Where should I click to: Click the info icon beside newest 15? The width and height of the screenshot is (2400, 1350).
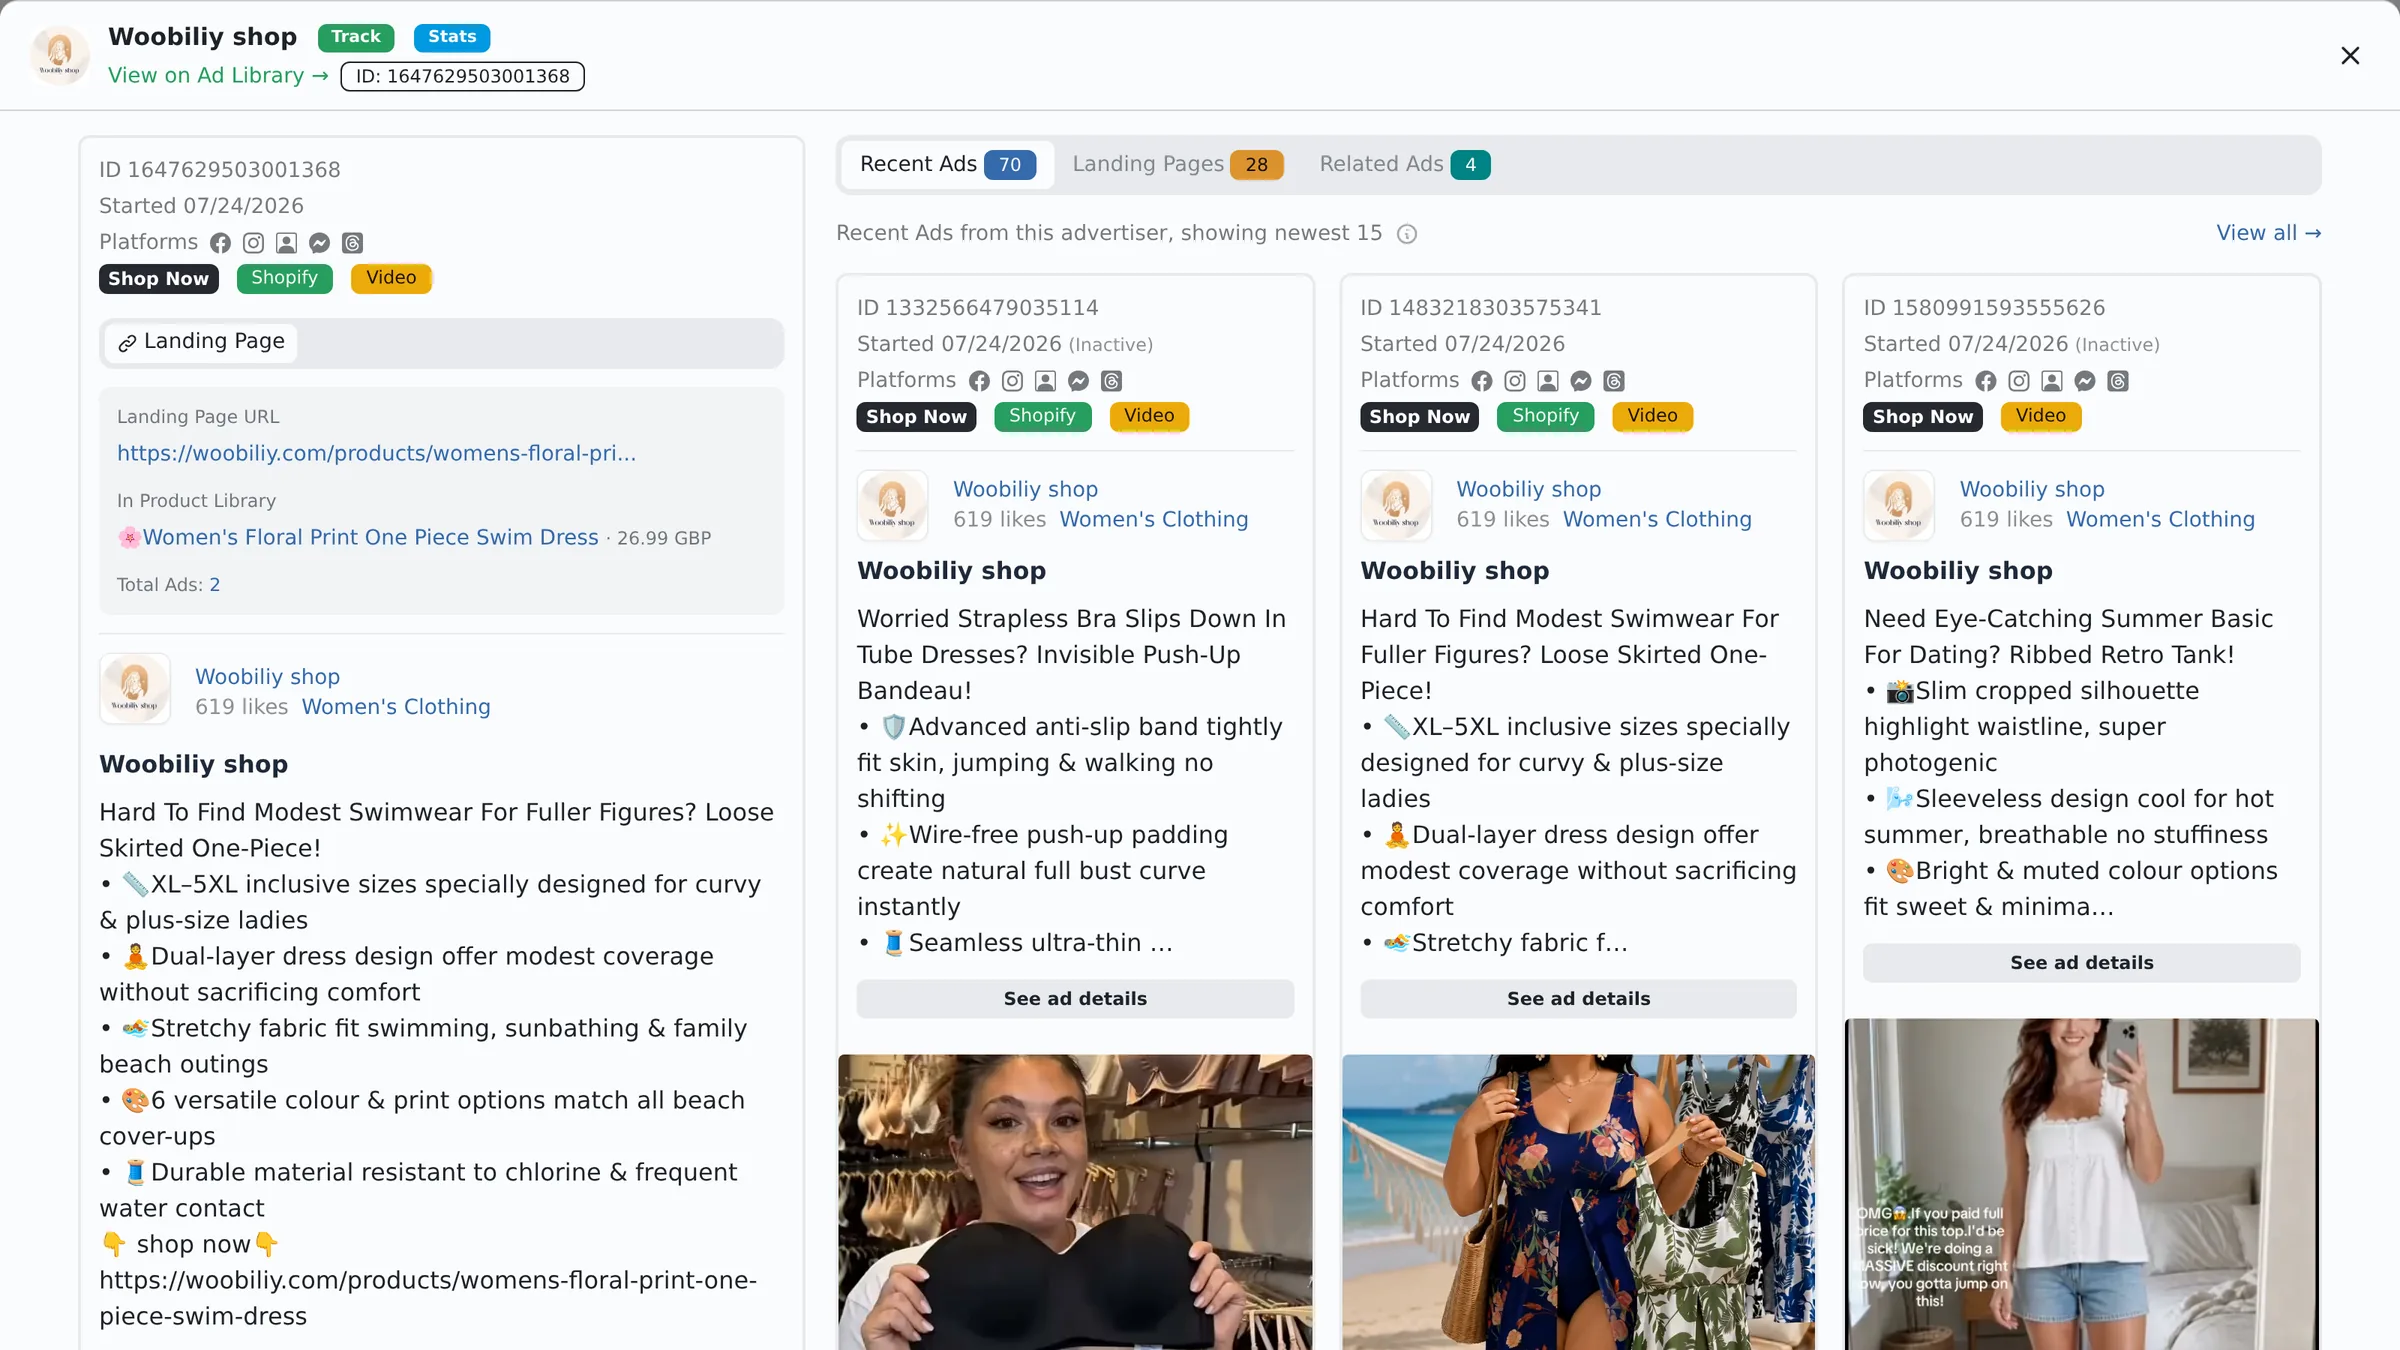pos(1406,234)
